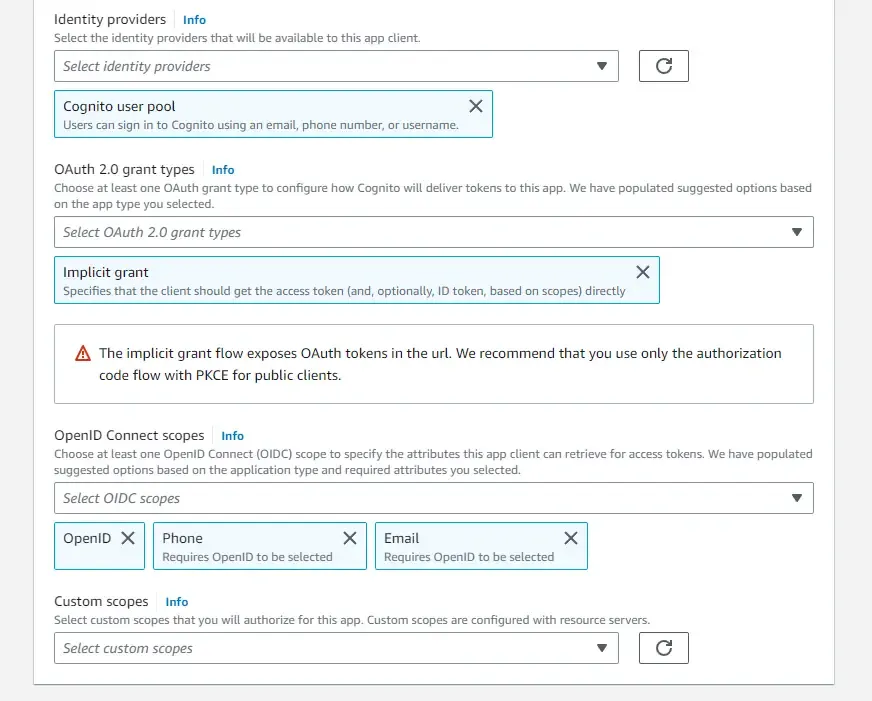Remove the OpenID scope
Screen dimensions: 872x701
(x=127, y=537)
